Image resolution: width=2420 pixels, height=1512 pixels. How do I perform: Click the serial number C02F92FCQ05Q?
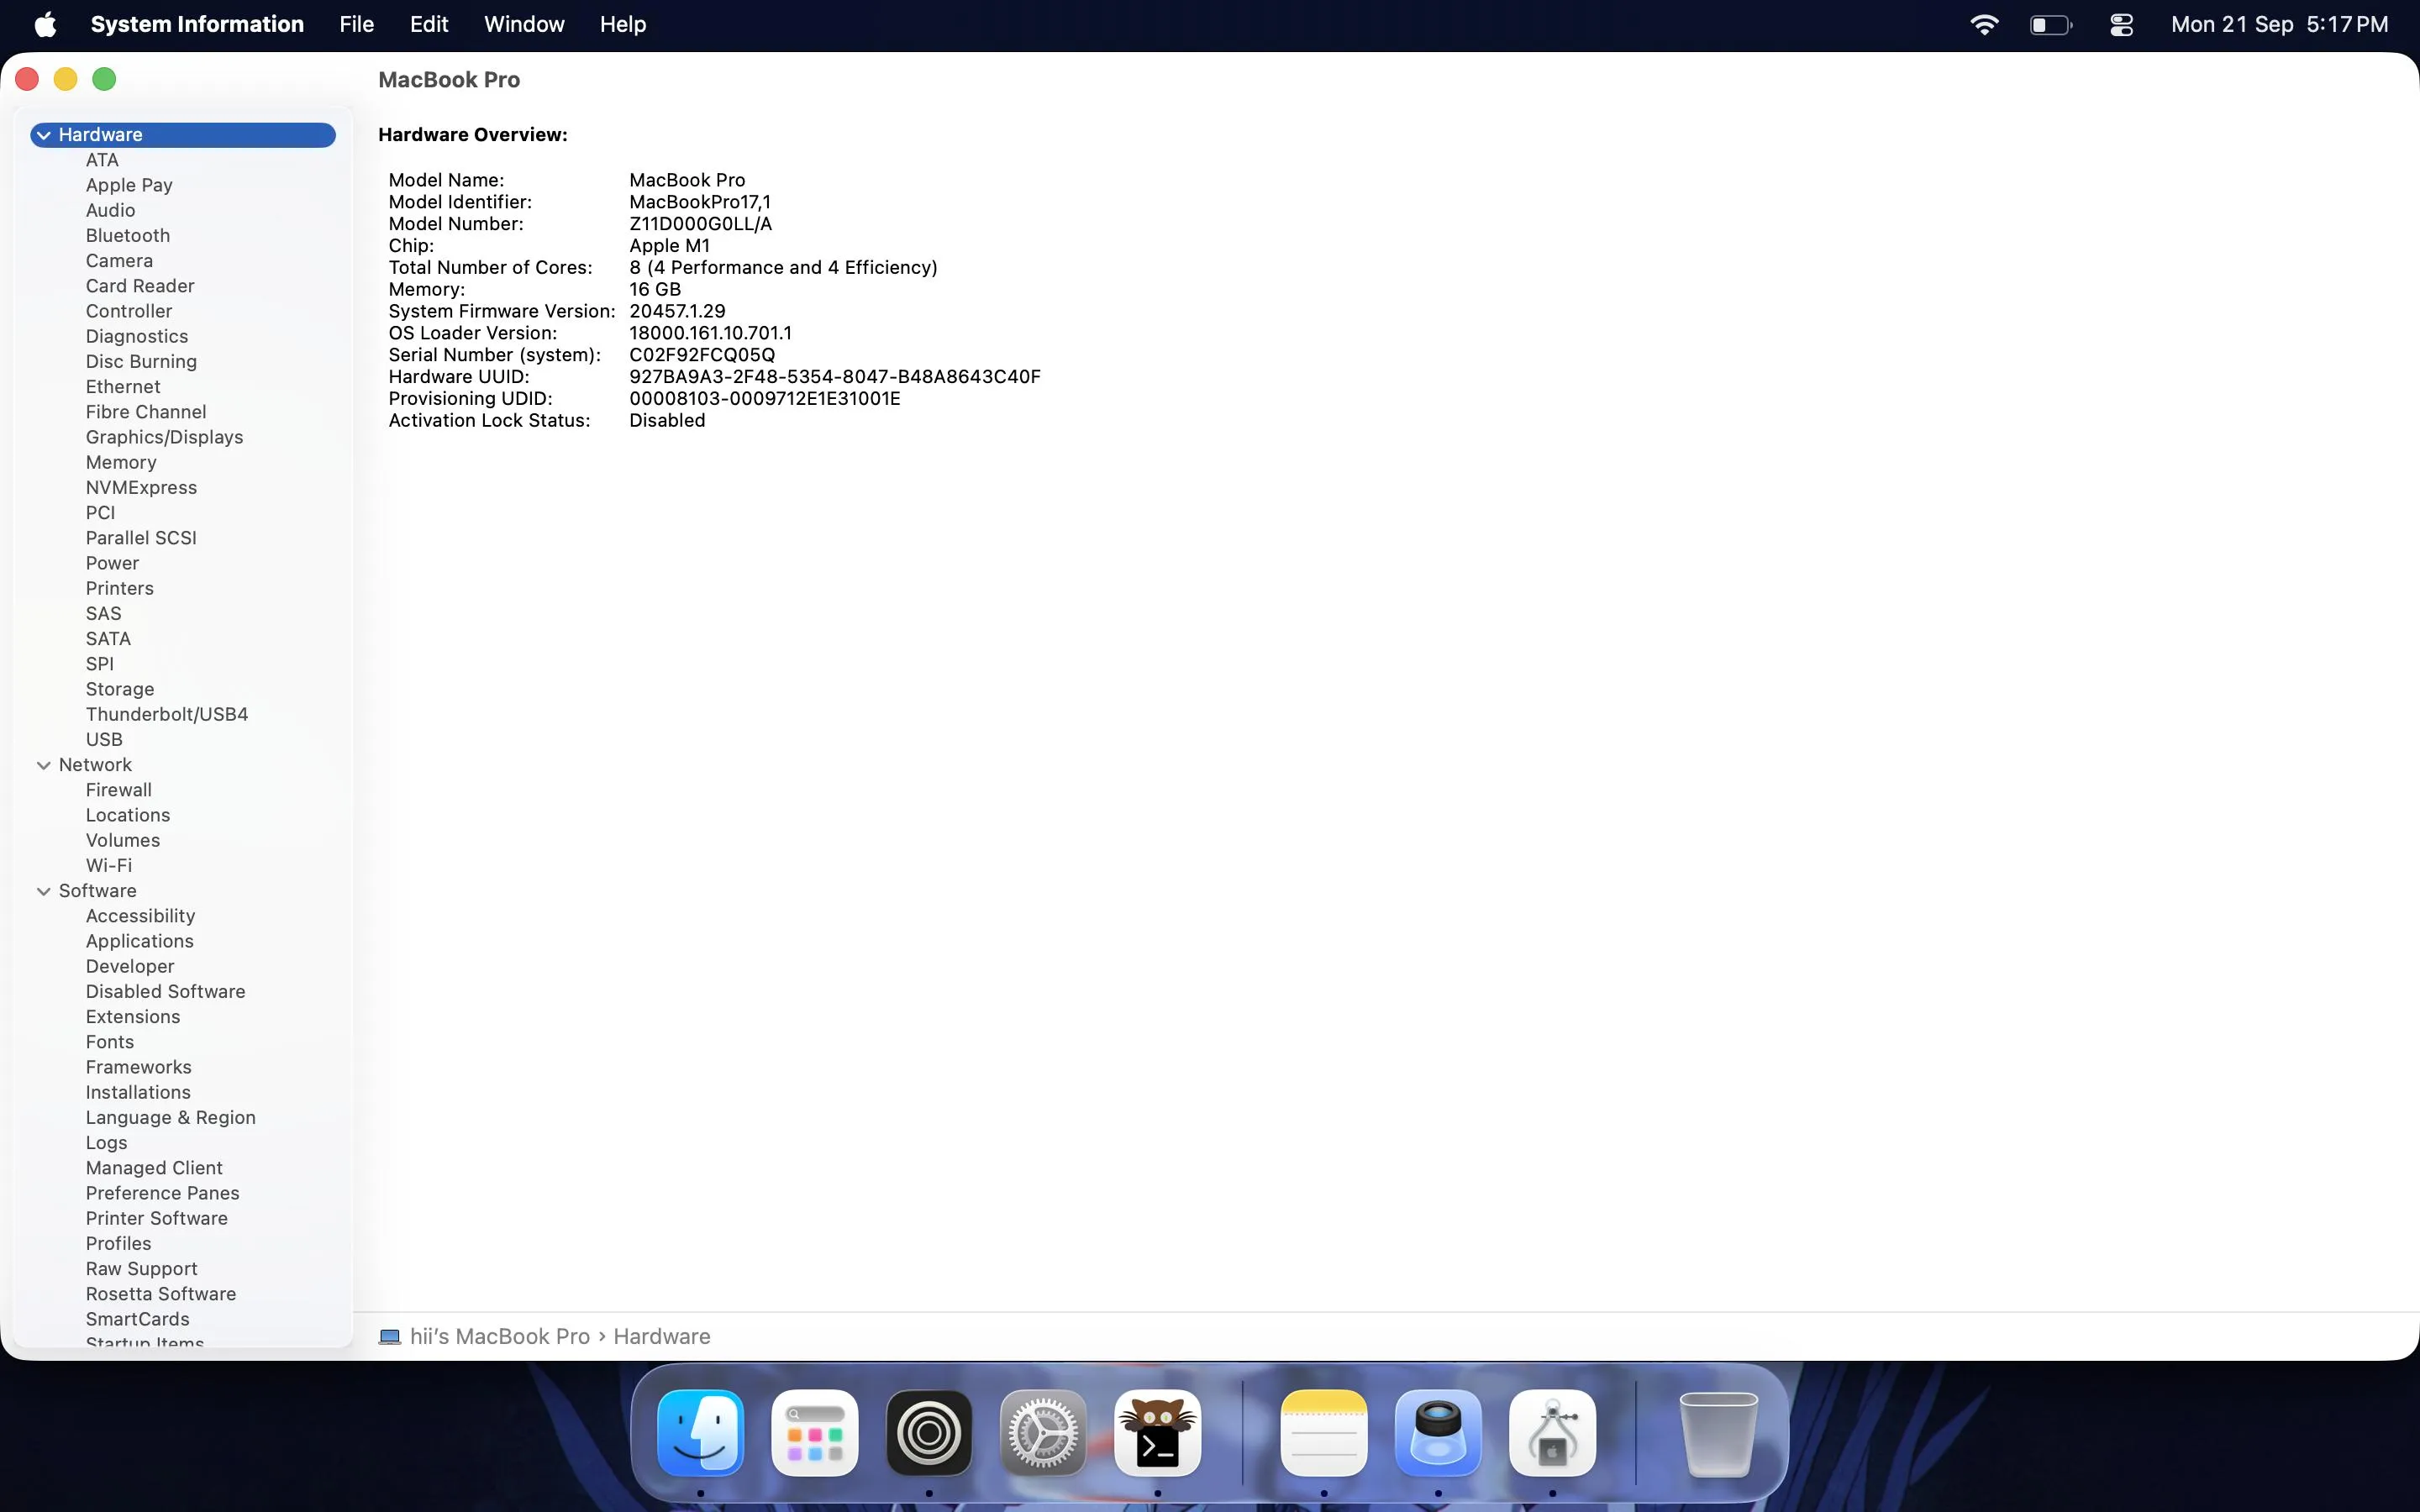(702, 355)
